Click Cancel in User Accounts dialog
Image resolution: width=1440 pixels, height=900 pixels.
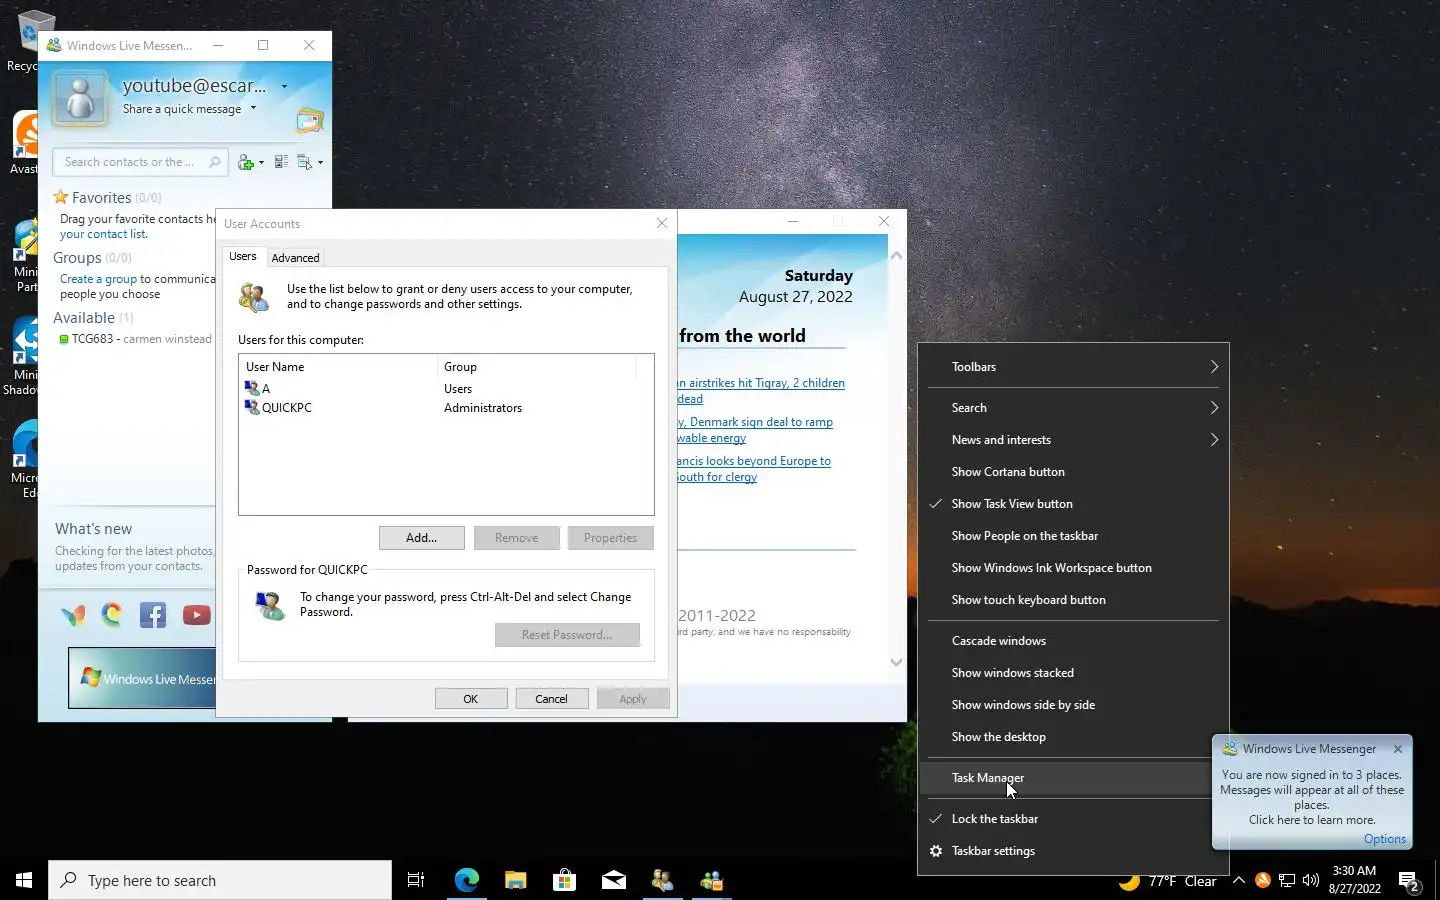[551, 699]
